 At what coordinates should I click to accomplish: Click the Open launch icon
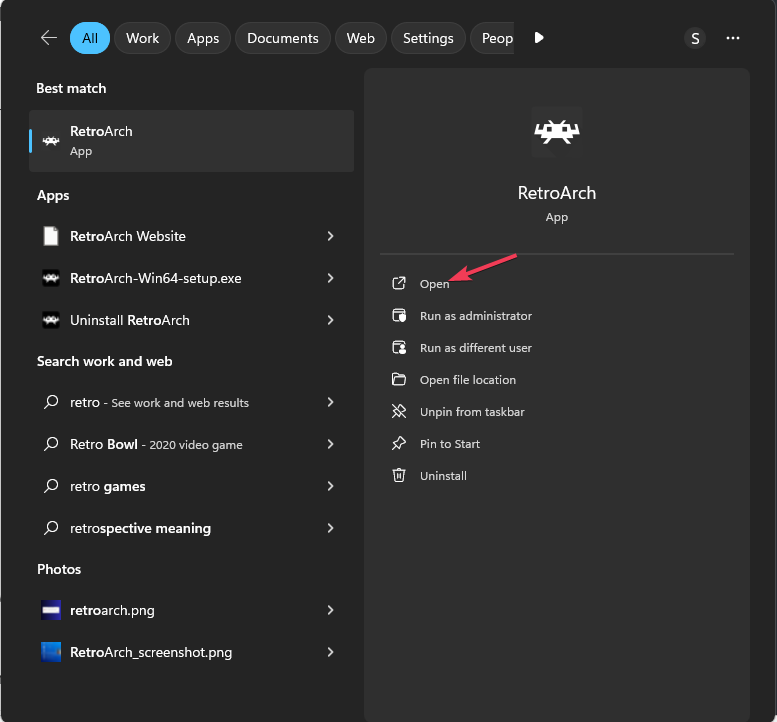click(x=399, y=283)
